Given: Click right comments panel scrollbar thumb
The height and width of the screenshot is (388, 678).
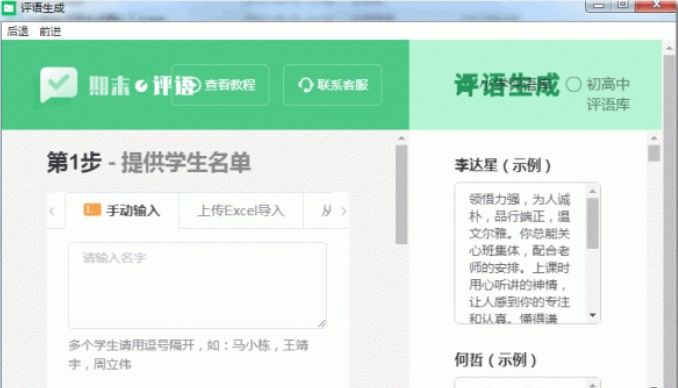Looking at the screenshot, I should [x=654, y=153].
